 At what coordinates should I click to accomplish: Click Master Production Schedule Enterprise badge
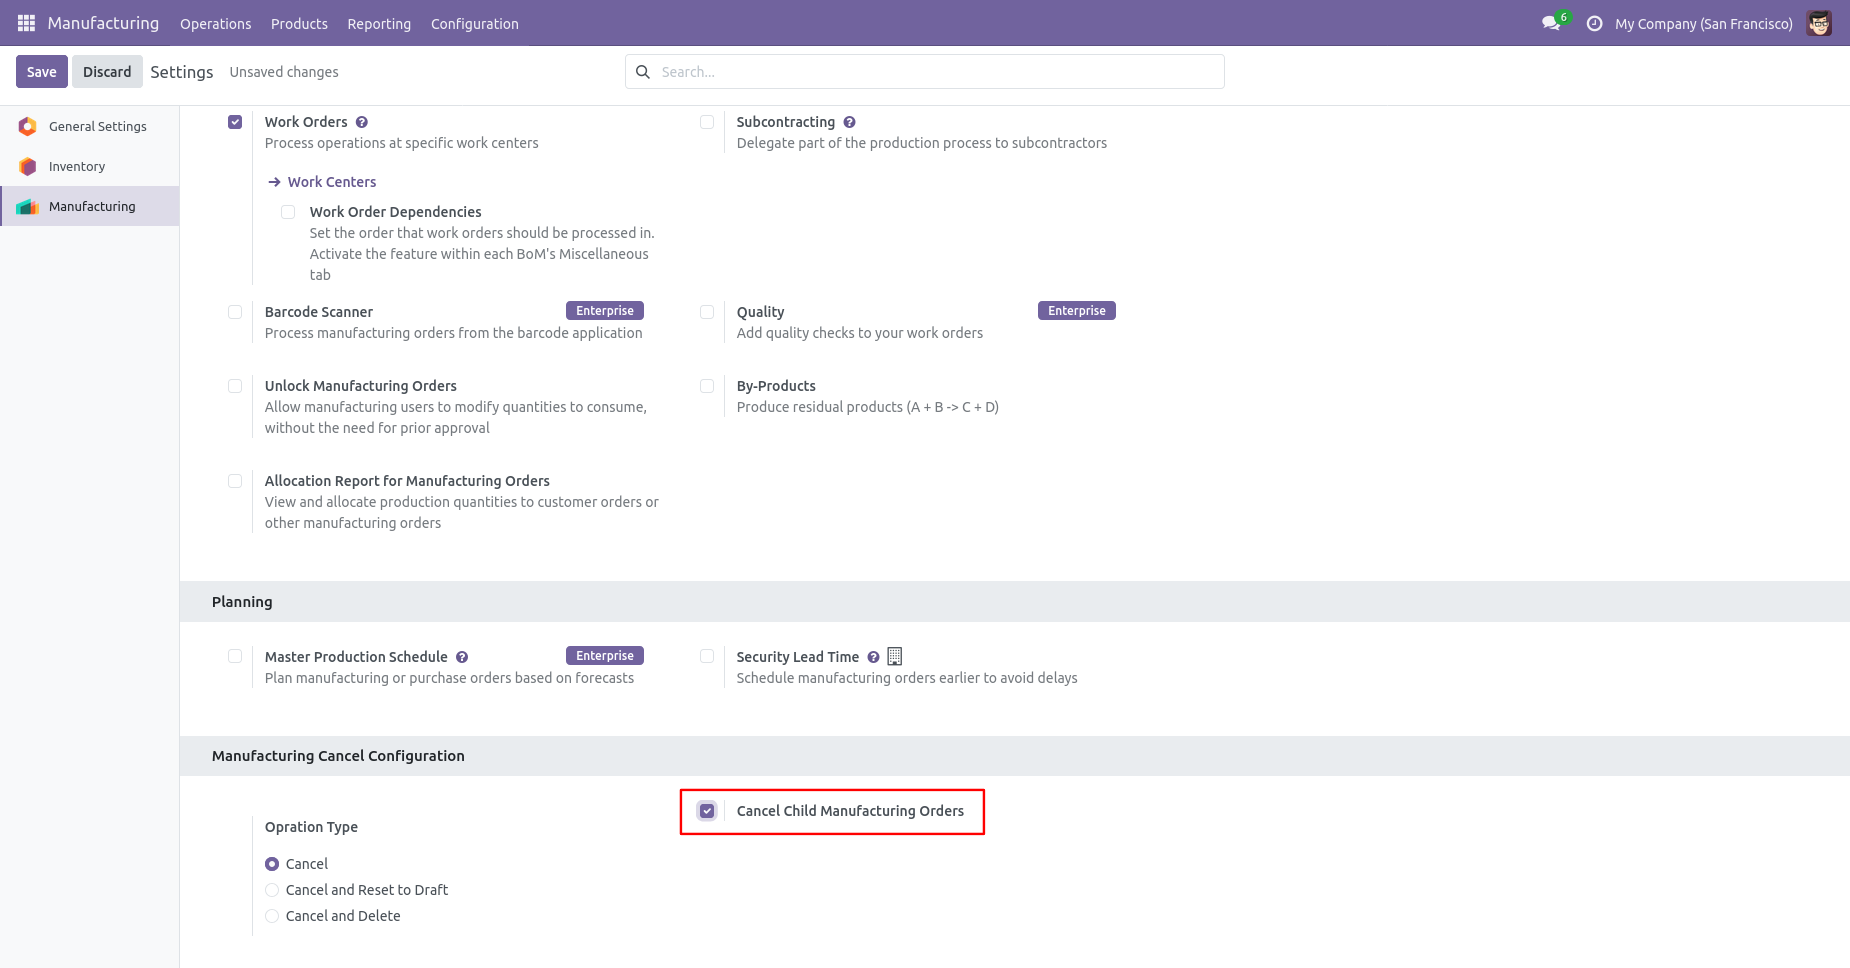[605, 656]
